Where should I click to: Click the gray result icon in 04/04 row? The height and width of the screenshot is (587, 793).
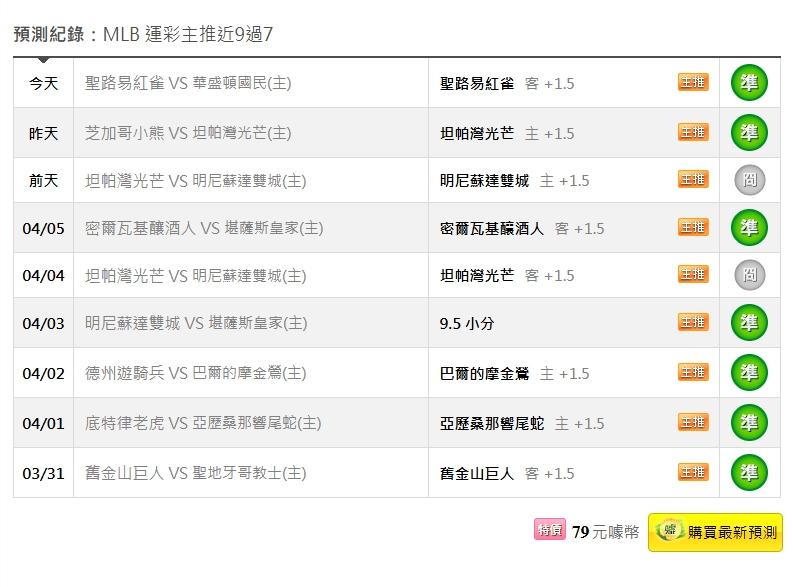pos(749,275)
